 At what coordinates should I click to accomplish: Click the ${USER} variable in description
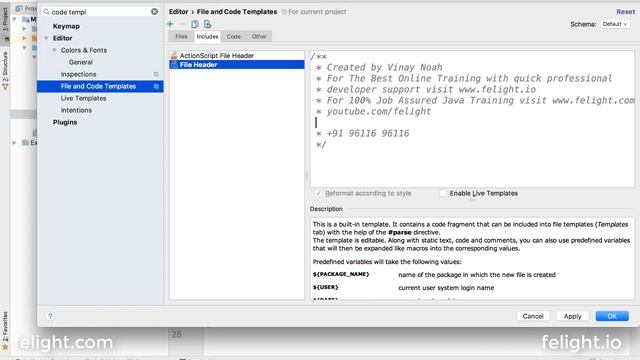(325, 287)
